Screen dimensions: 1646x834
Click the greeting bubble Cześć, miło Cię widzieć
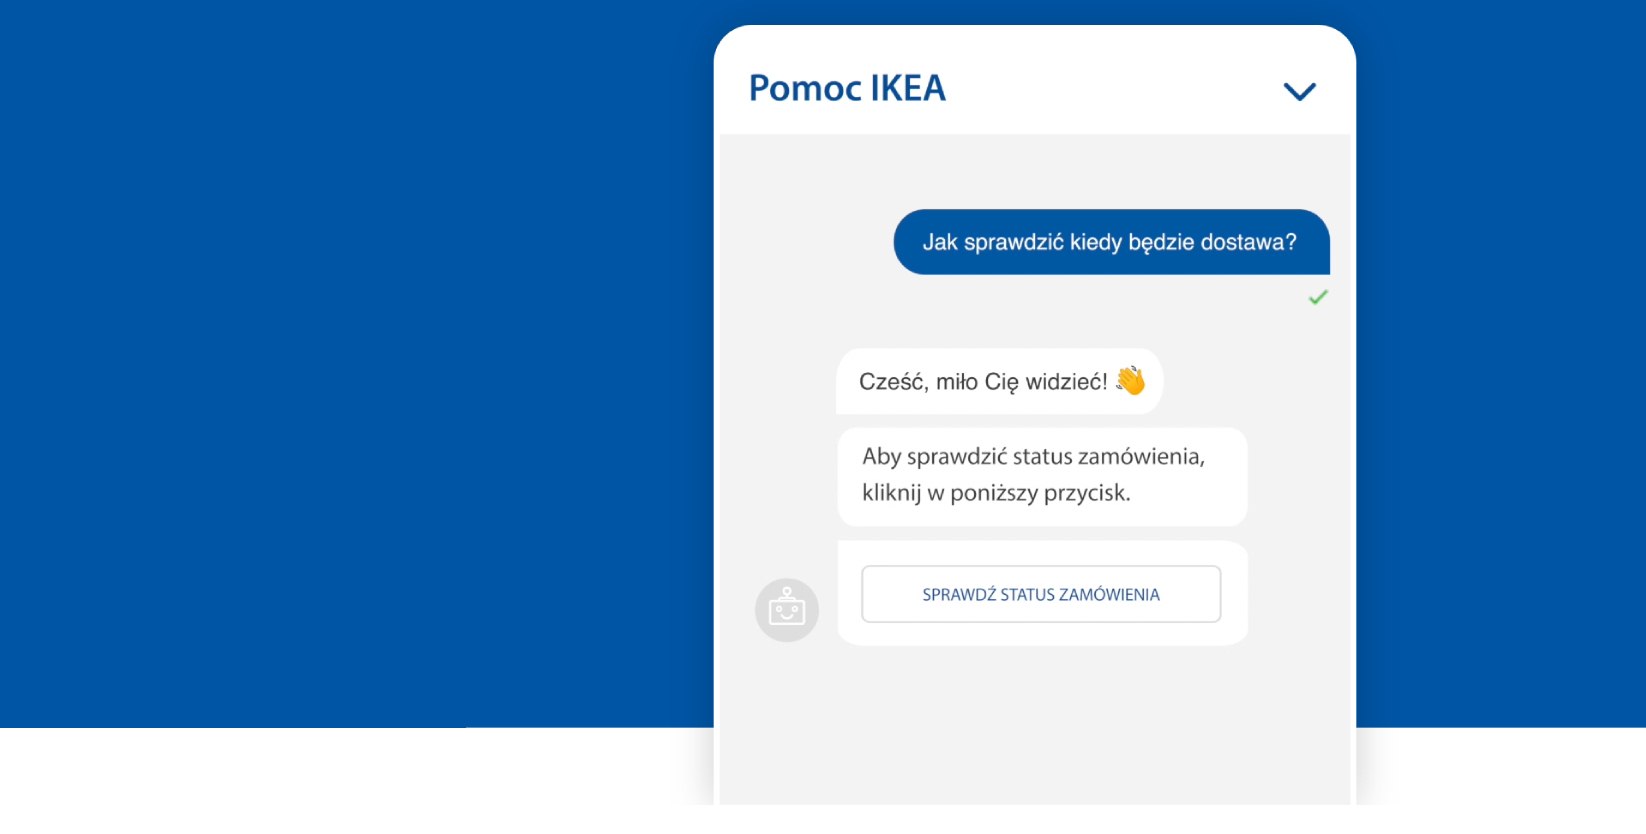coord(999,381)
